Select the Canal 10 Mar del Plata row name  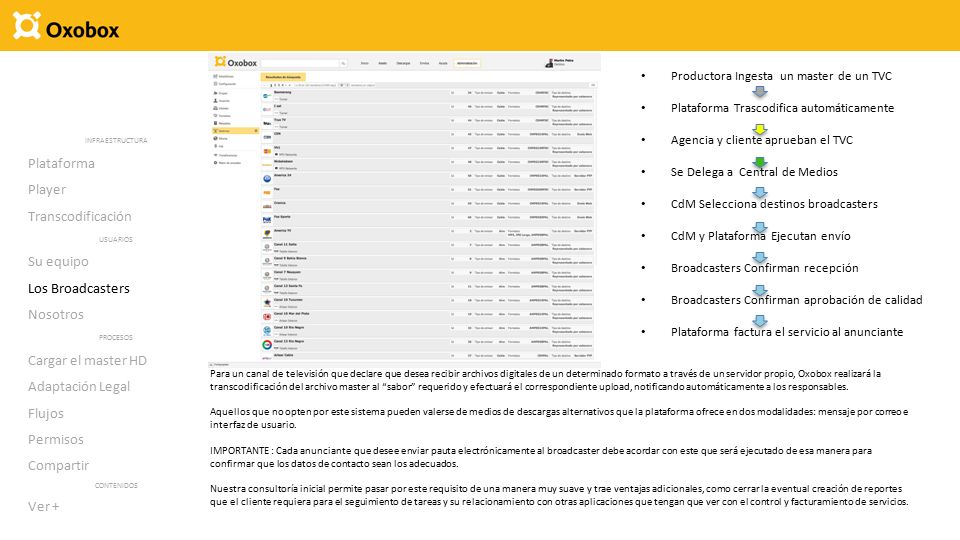(x=291, y=313)
